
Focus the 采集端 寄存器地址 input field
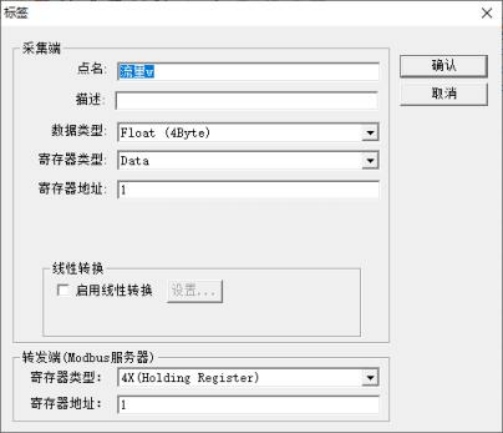click(248, 190)
